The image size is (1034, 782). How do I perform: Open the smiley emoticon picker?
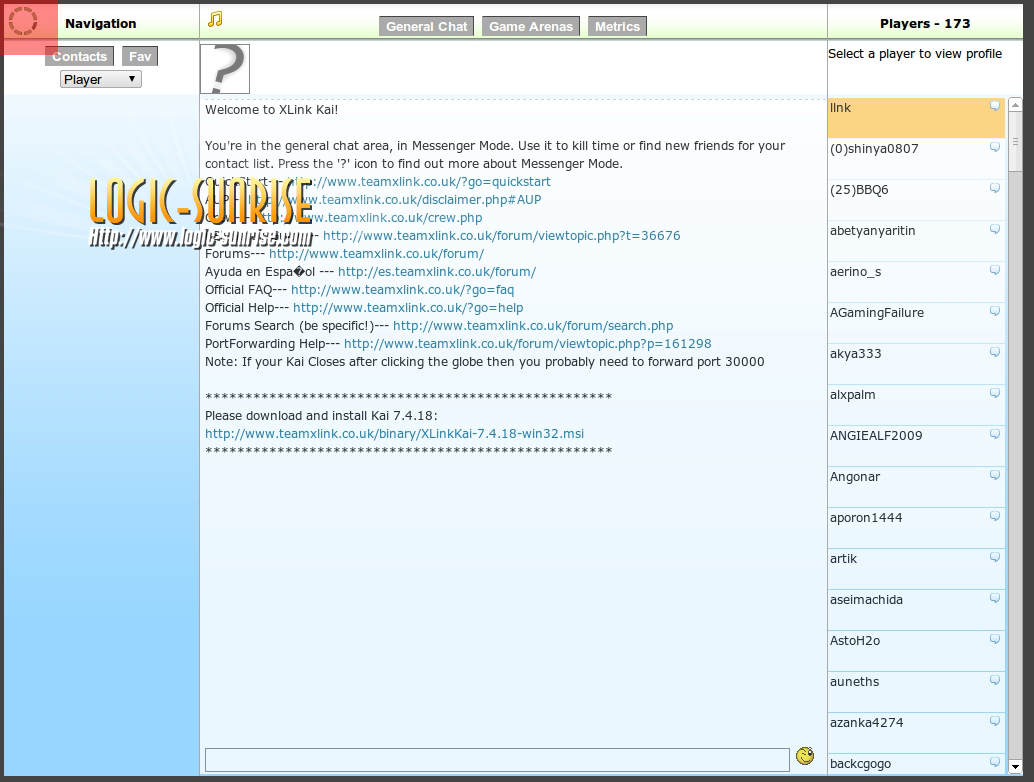(x=805, y=756)
